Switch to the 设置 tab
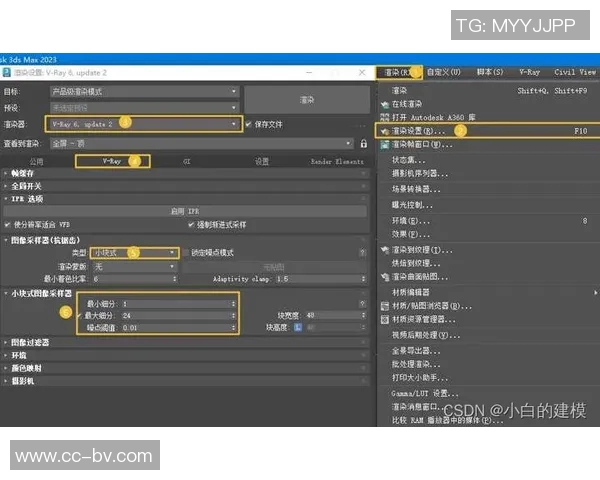600x480 pixels. pyautogui.click(x=262, y=162)
